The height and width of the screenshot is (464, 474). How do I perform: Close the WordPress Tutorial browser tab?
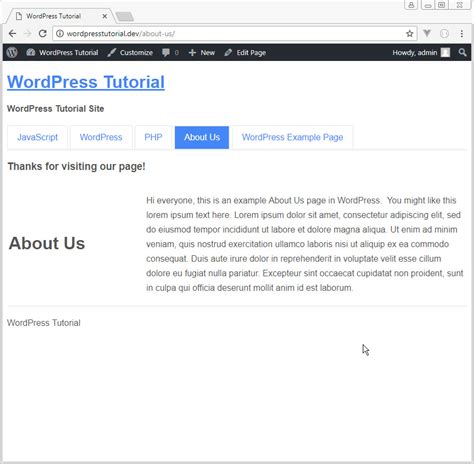point(105,16)
